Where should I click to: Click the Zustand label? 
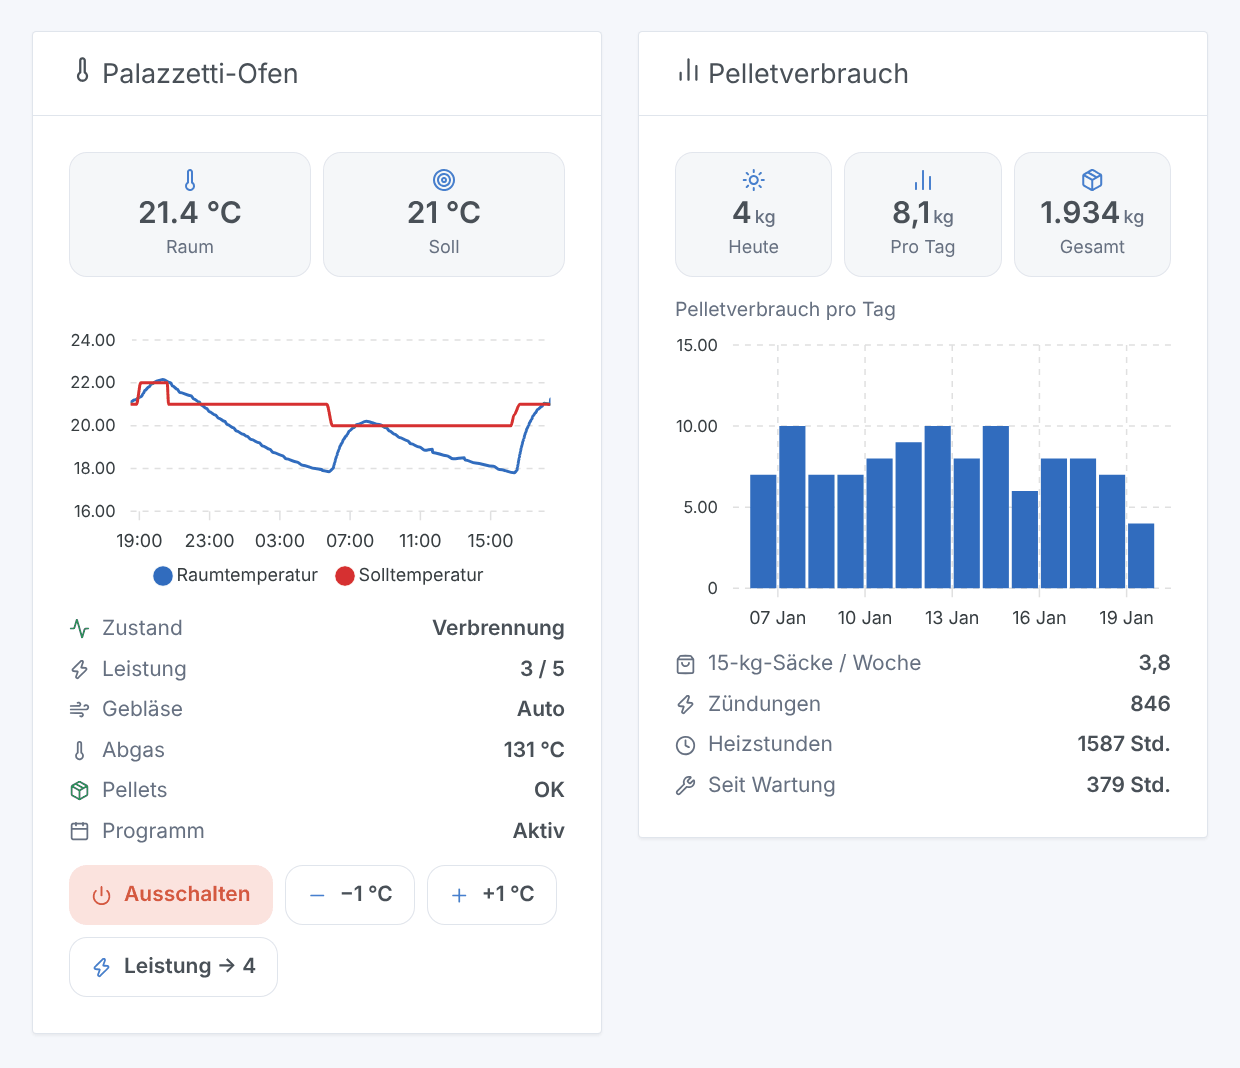142,628
